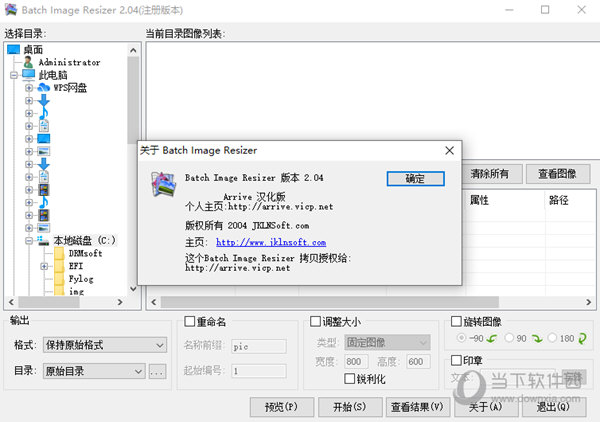600x422 pixels.
Task: Click 确定 in the About dialog
Action: coord(416,179)
